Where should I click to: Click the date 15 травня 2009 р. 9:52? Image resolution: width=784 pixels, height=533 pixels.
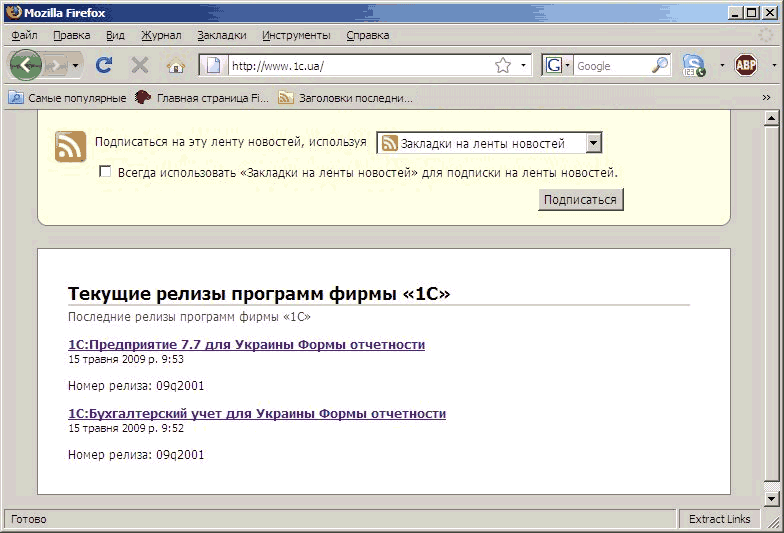point(126,428)
